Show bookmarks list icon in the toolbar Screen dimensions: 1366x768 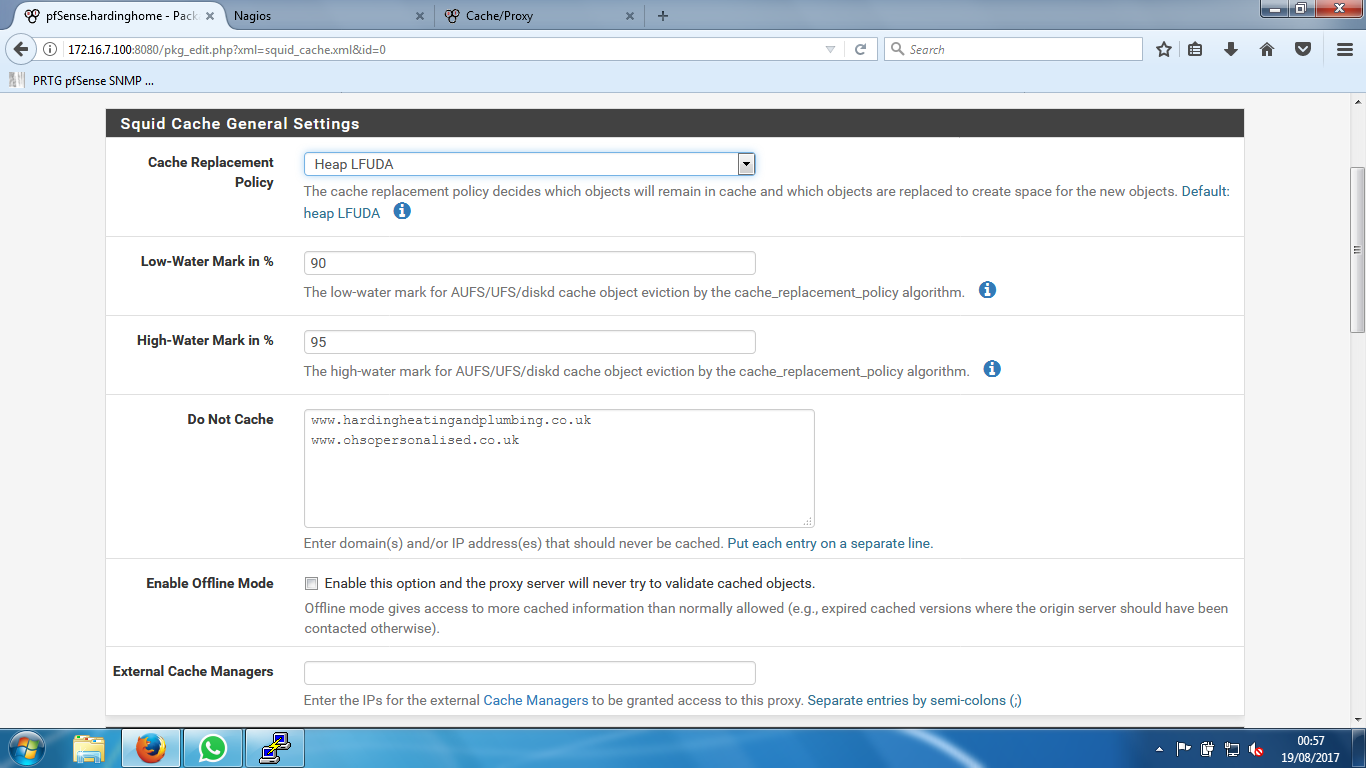pyautogui.click(x=1195, y=49)
